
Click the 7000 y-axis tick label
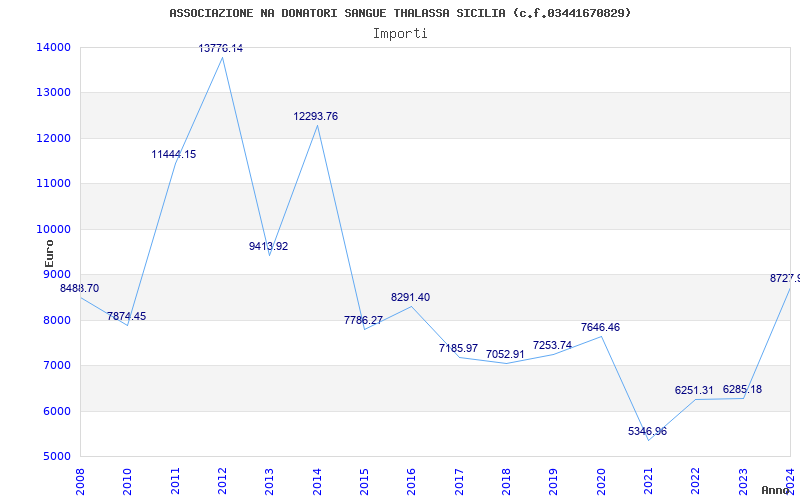(x=56, y=366)
